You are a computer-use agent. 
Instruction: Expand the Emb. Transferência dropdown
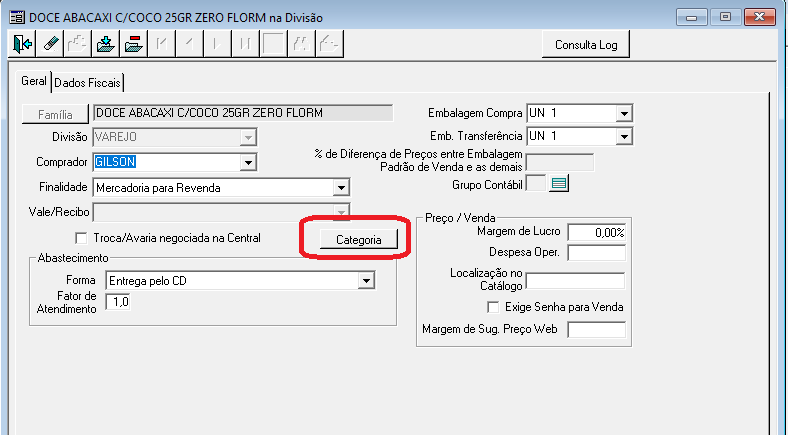[x=623, y=136]
